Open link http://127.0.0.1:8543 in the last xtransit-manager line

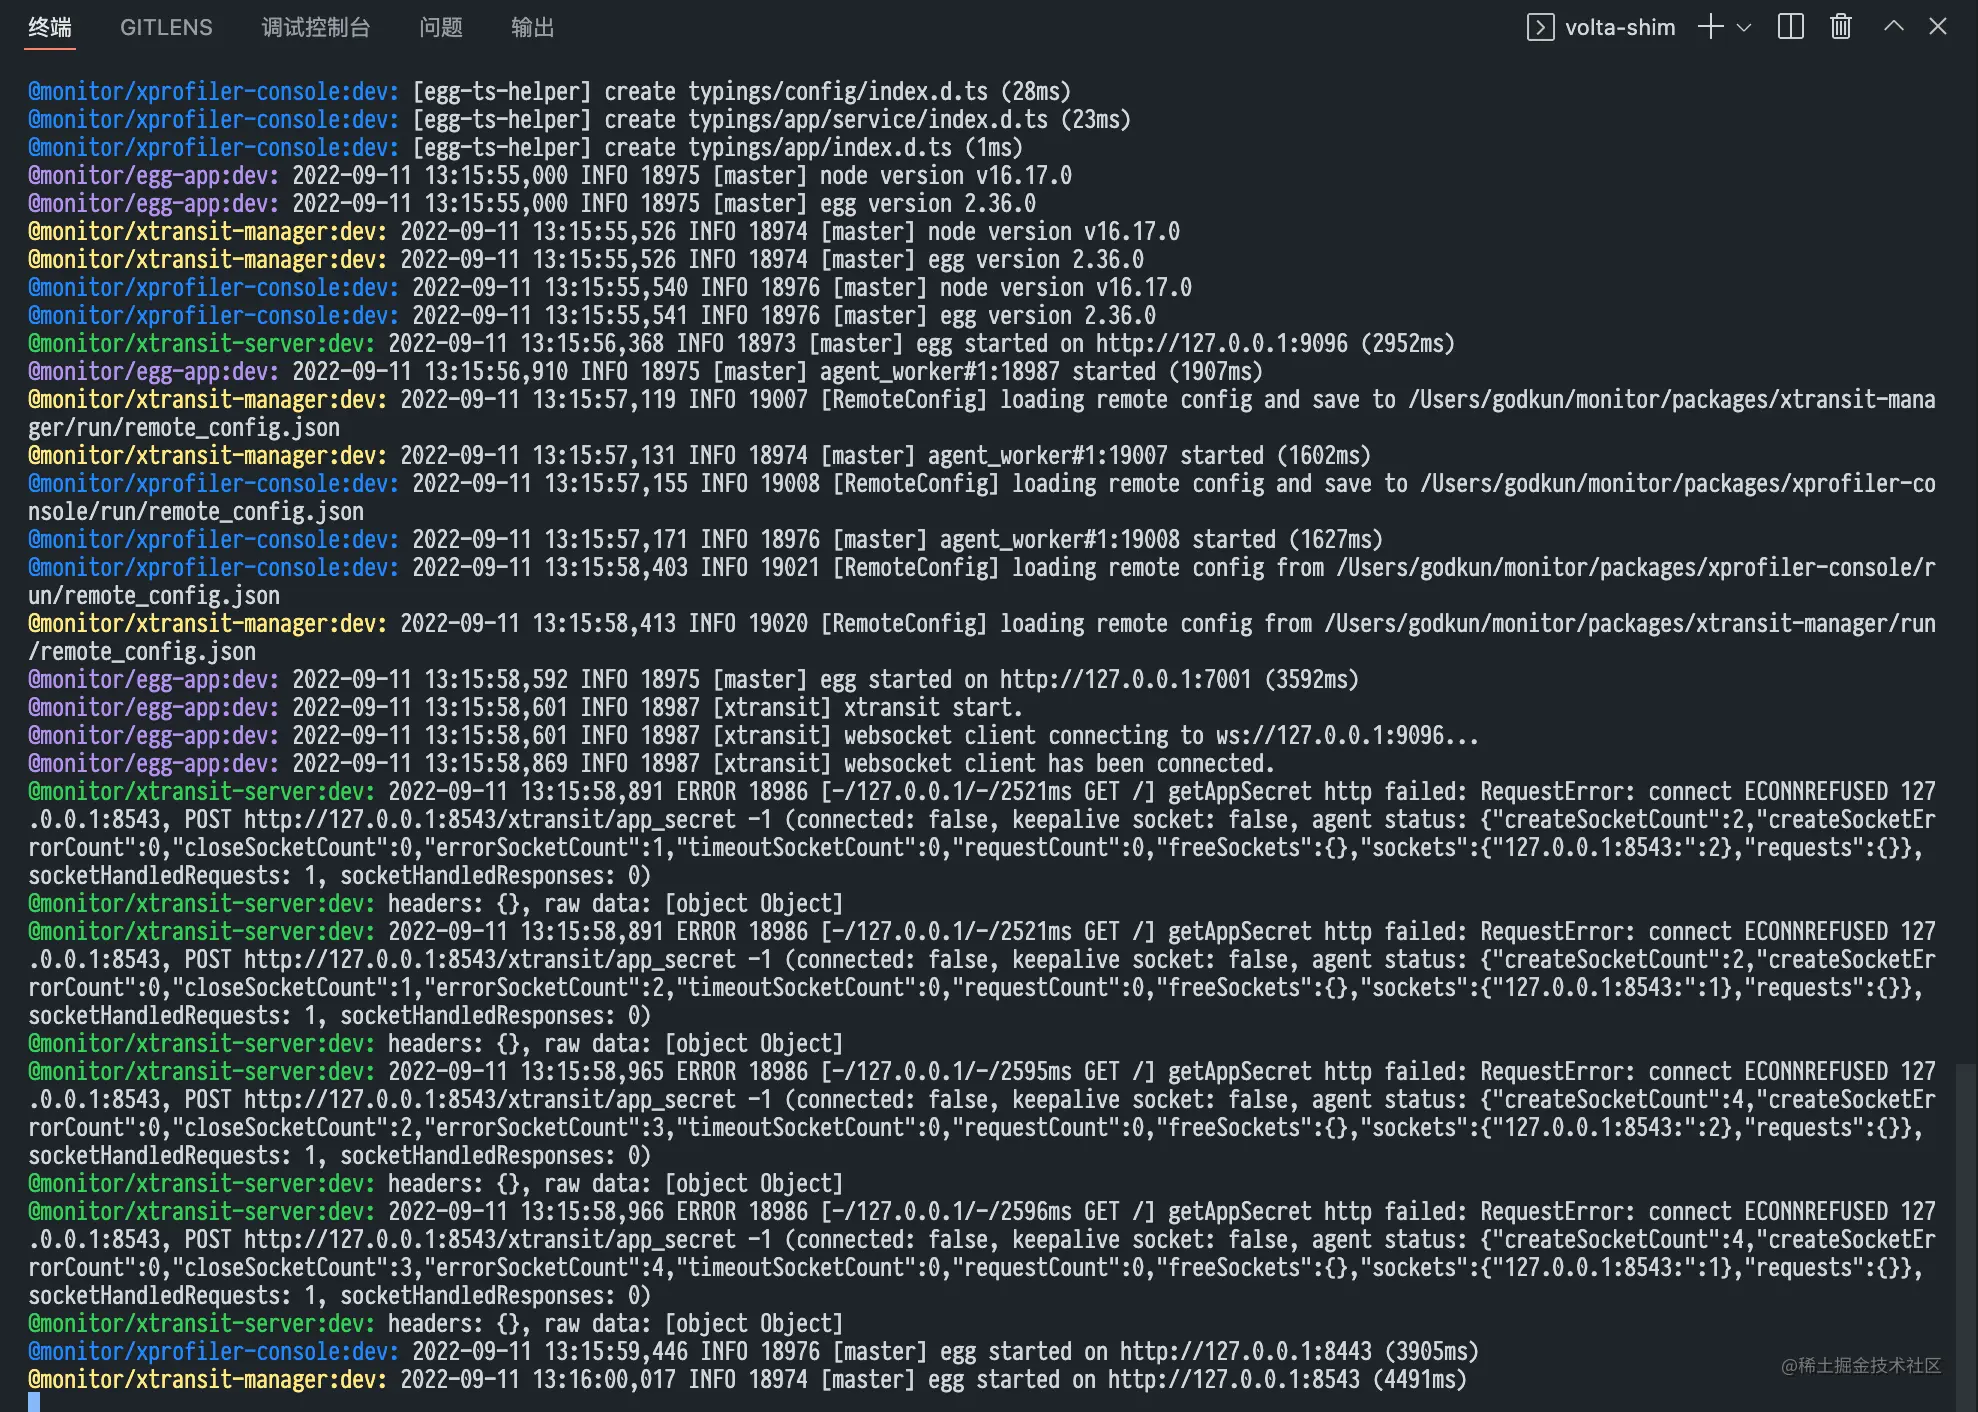click(1233, 1380)
